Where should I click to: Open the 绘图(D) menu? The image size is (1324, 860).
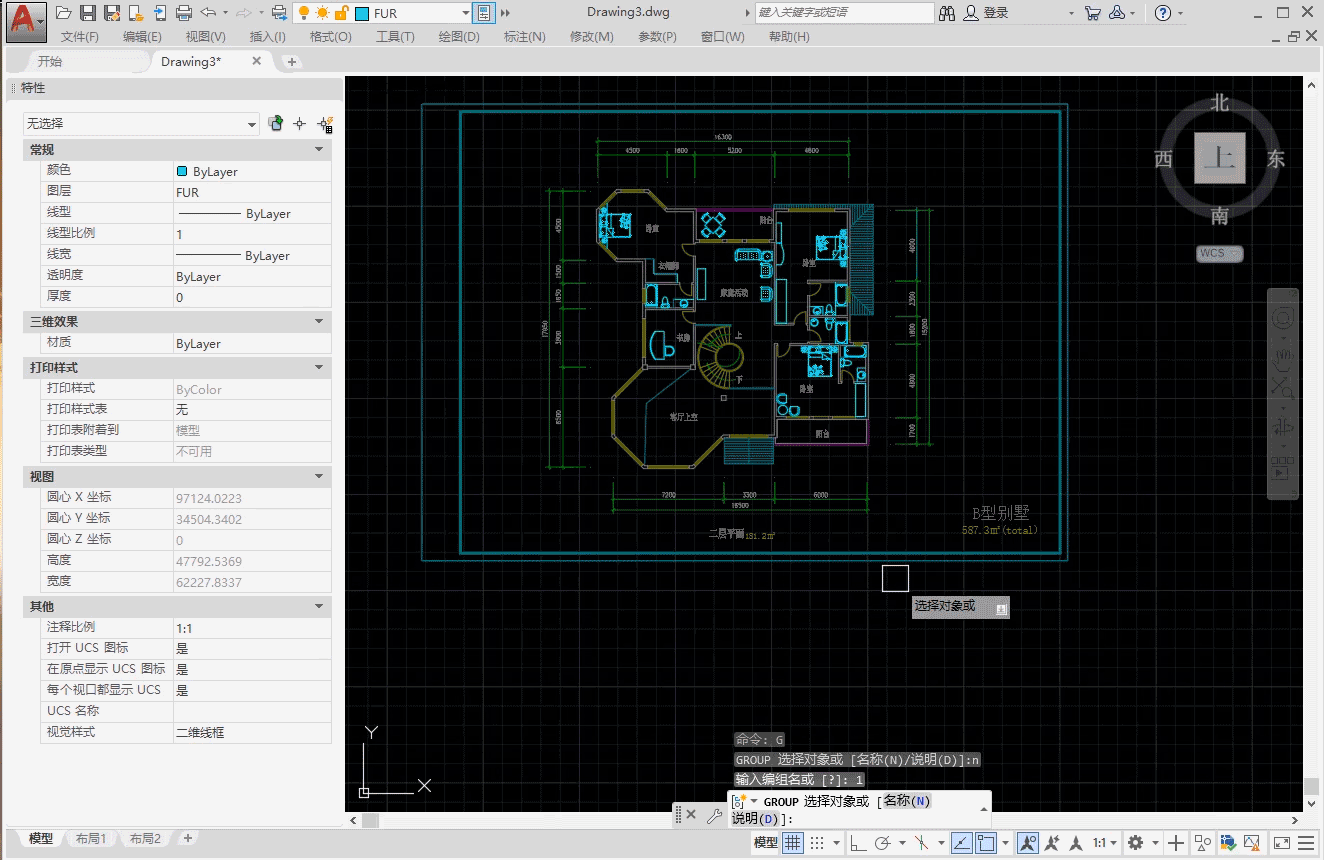click(459, 37)
